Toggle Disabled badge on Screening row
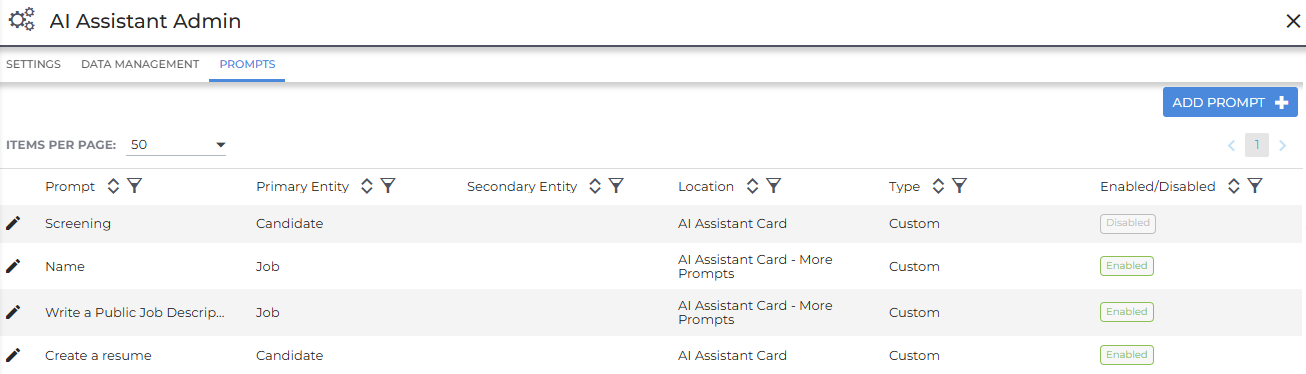Viewport: 1306px width, 374px height. 1128,223
